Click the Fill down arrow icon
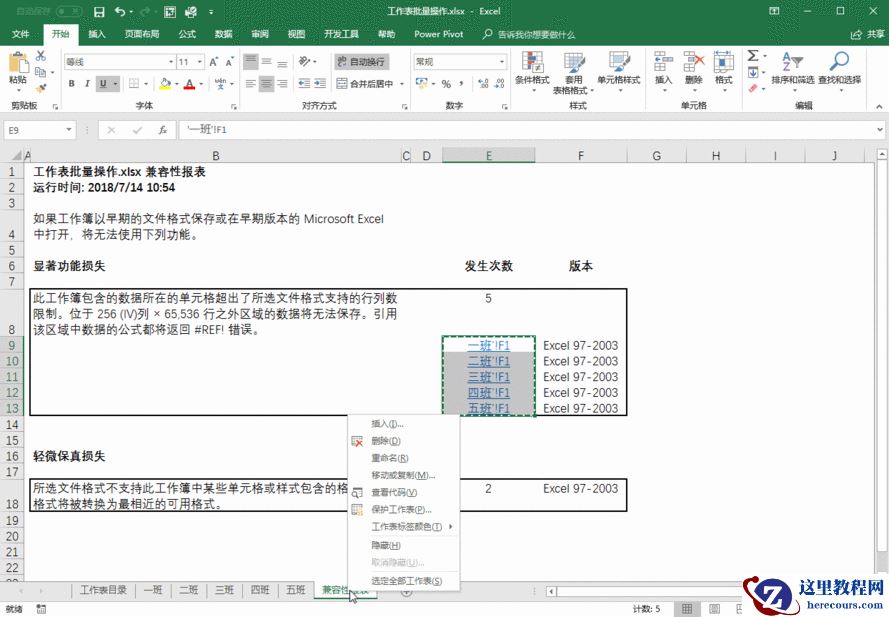889x617 pixels. coord(753,72)
